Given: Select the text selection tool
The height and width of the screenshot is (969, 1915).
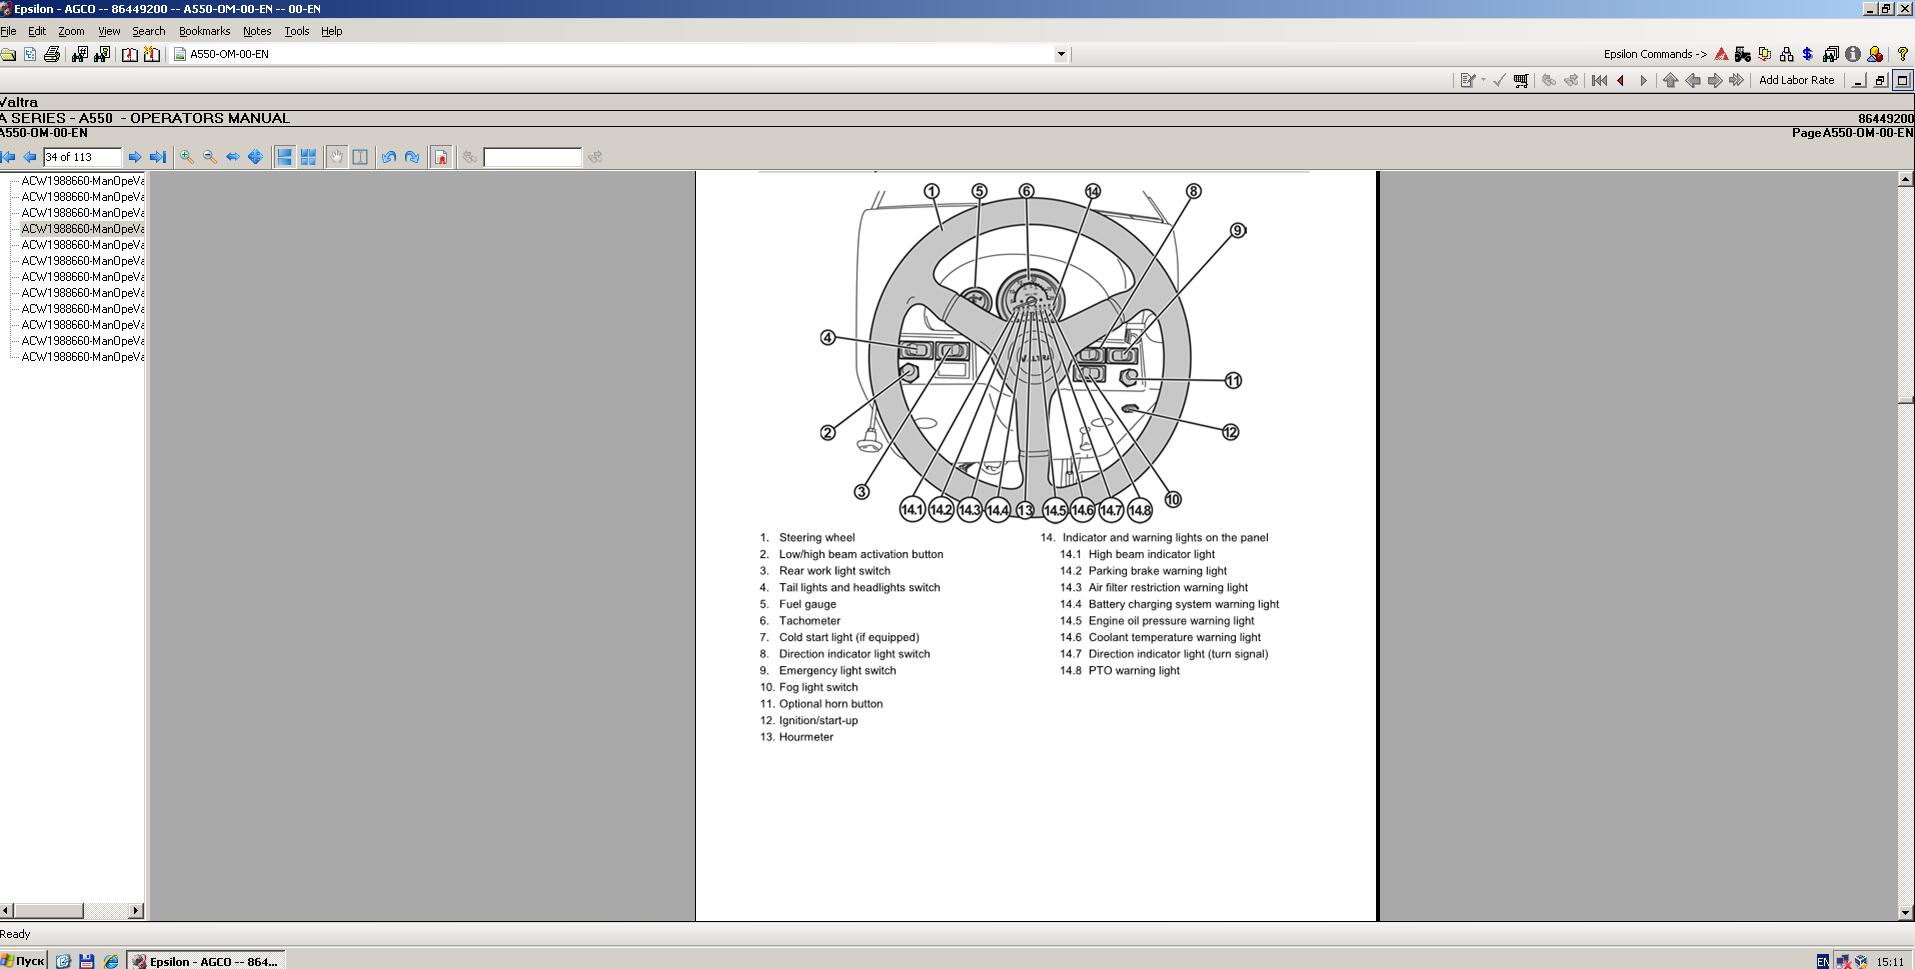Looking at the screenshot, I should 360,157.
